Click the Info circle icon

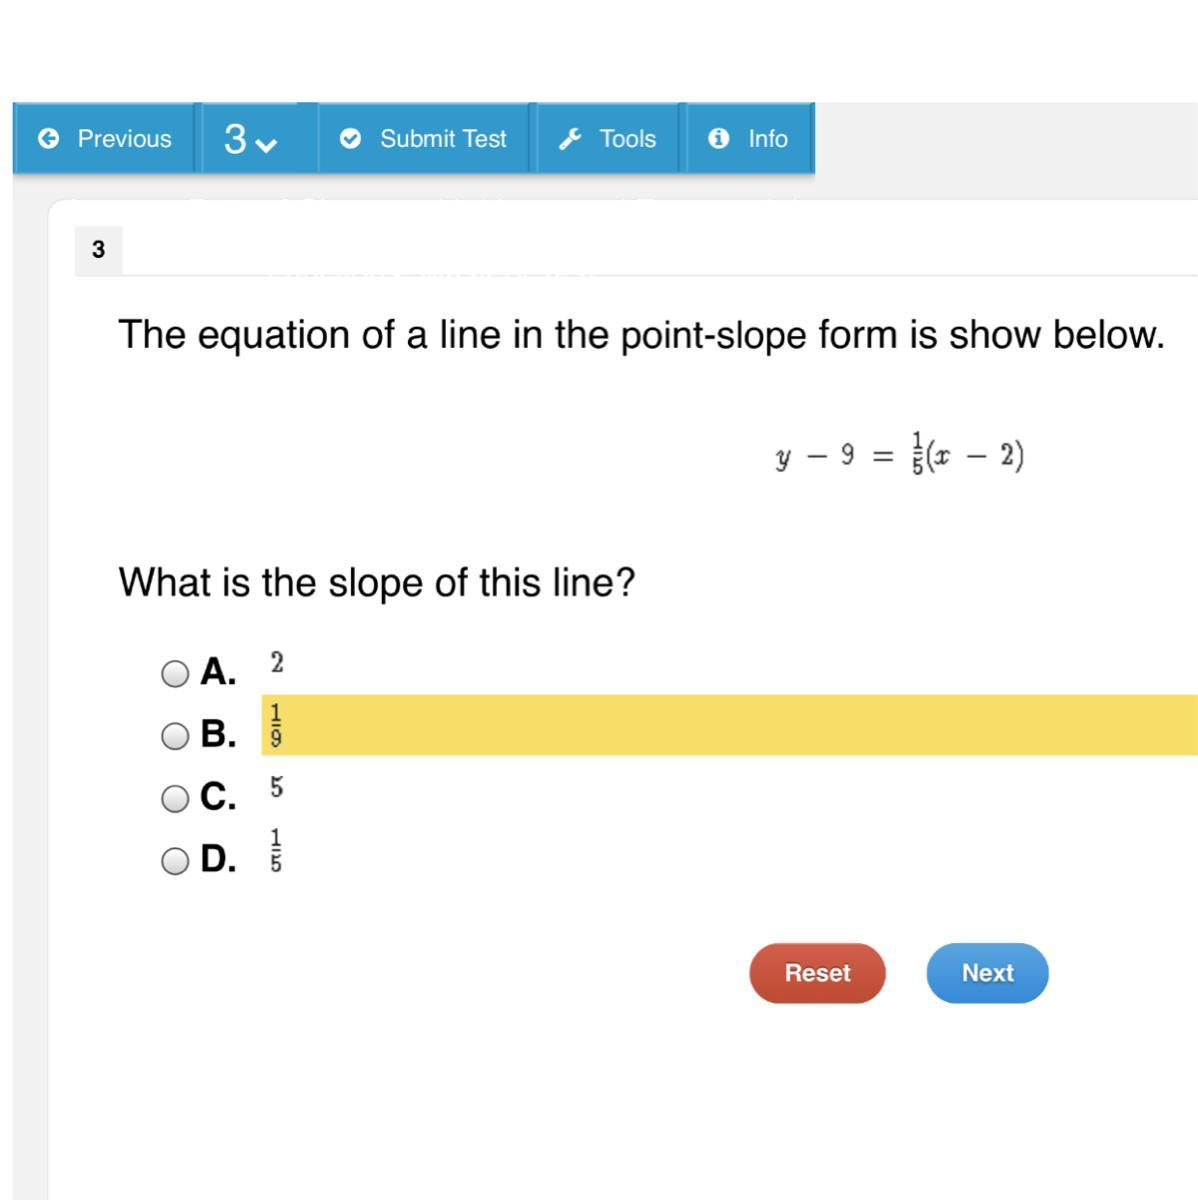click(x=718, y=139)
